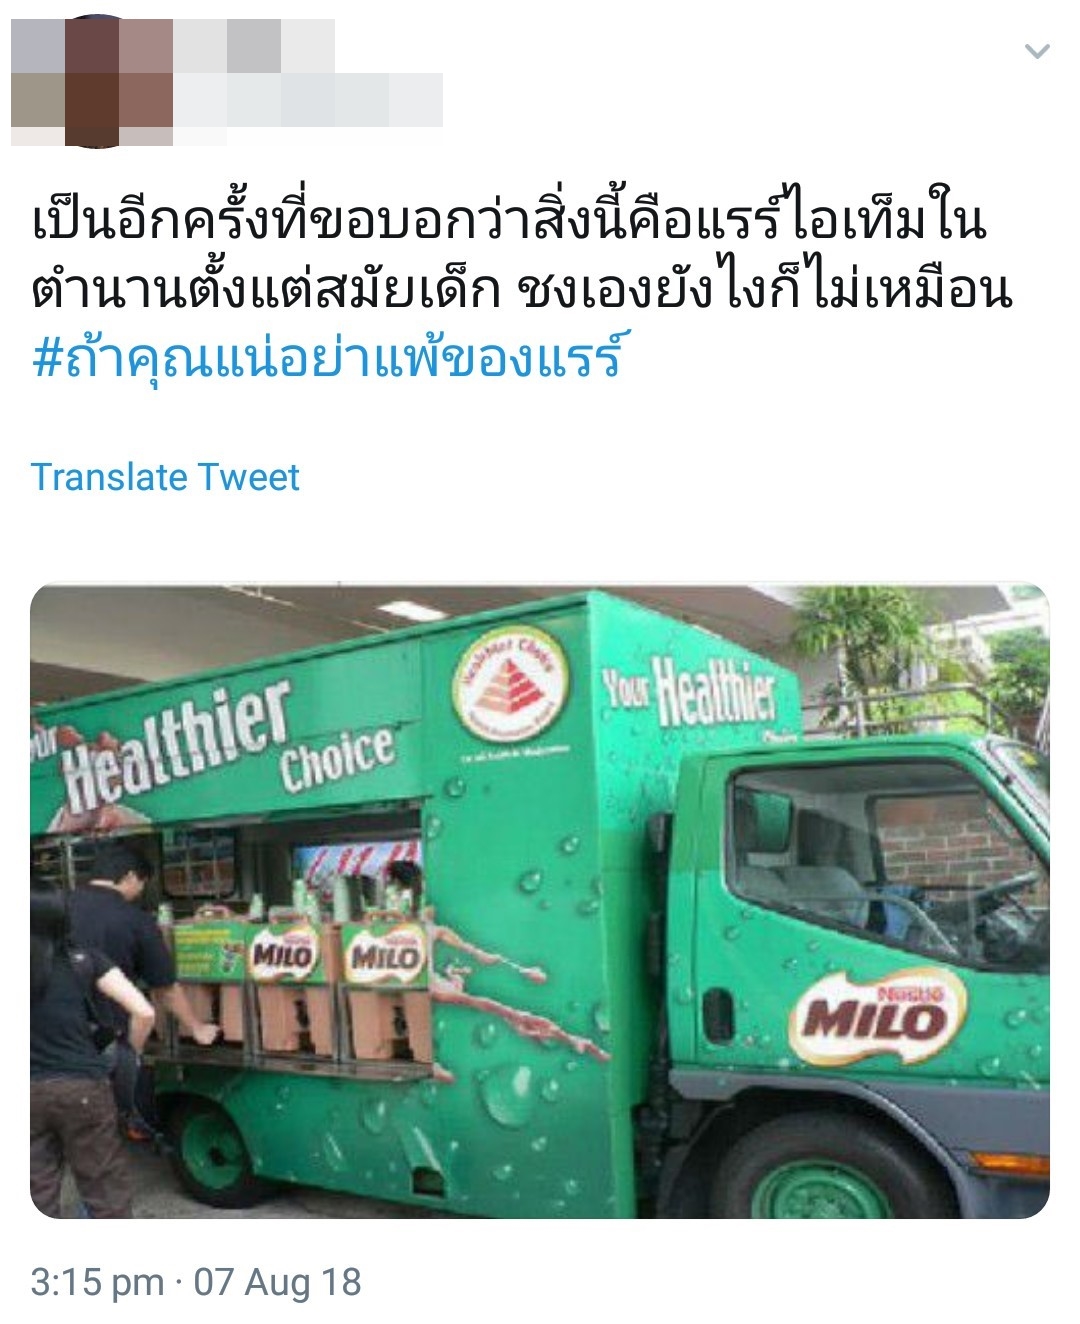1080x1324 pixels.
Task: Click second tweet line starting ตำนานตั้งแต่สมัยเด็ก
Action: click(522, 290)
